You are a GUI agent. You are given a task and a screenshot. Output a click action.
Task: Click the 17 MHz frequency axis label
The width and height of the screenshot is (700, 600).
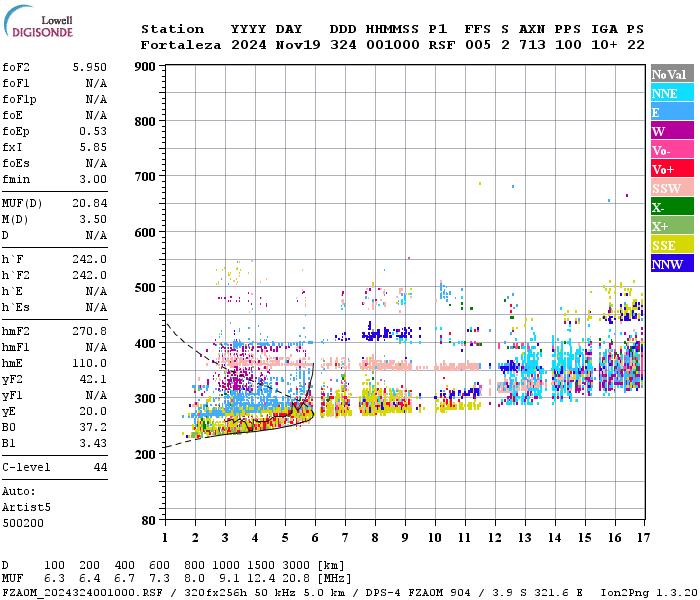[643, 538]
